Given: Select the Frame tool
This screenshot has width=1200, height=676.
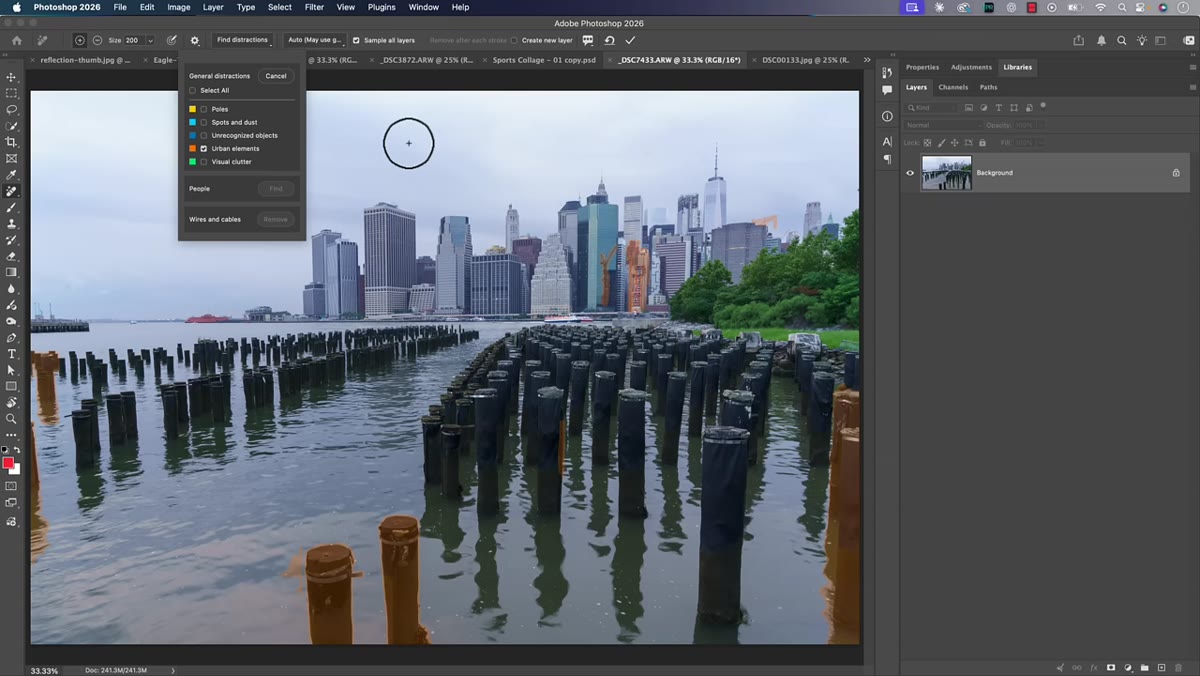Looking at the screenshot, I should (x=12, y=158).
